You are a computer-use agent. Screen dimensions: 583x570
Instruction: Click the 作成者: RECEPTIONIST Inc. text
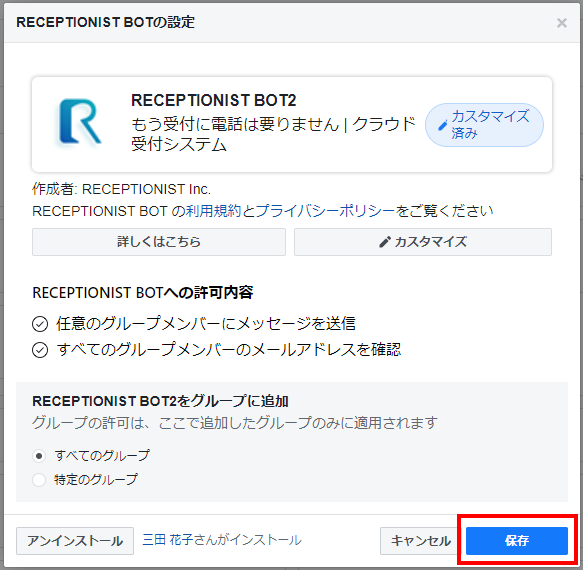tap(121, 189)
